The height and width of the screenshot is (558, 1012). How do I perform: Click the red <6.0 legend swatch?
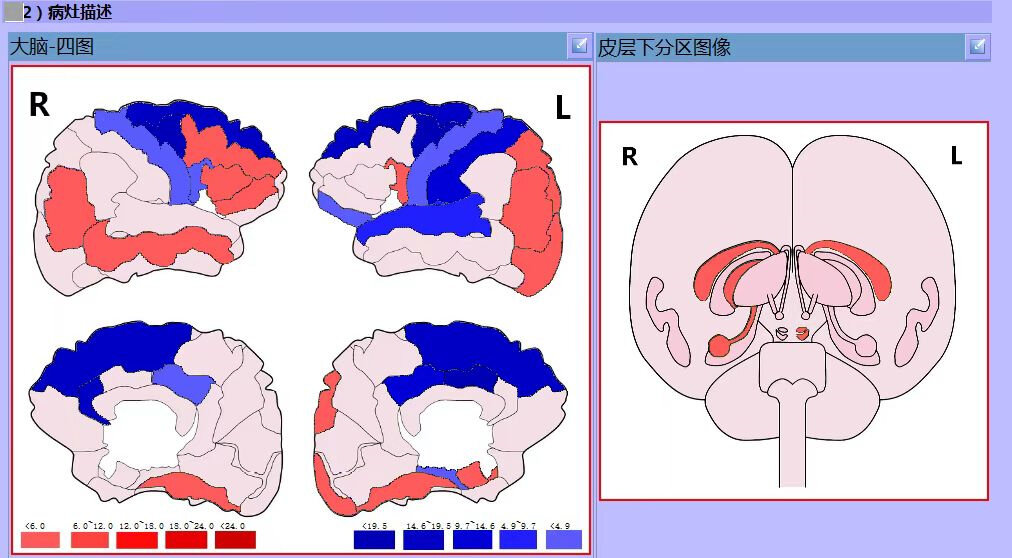point(40,540)
